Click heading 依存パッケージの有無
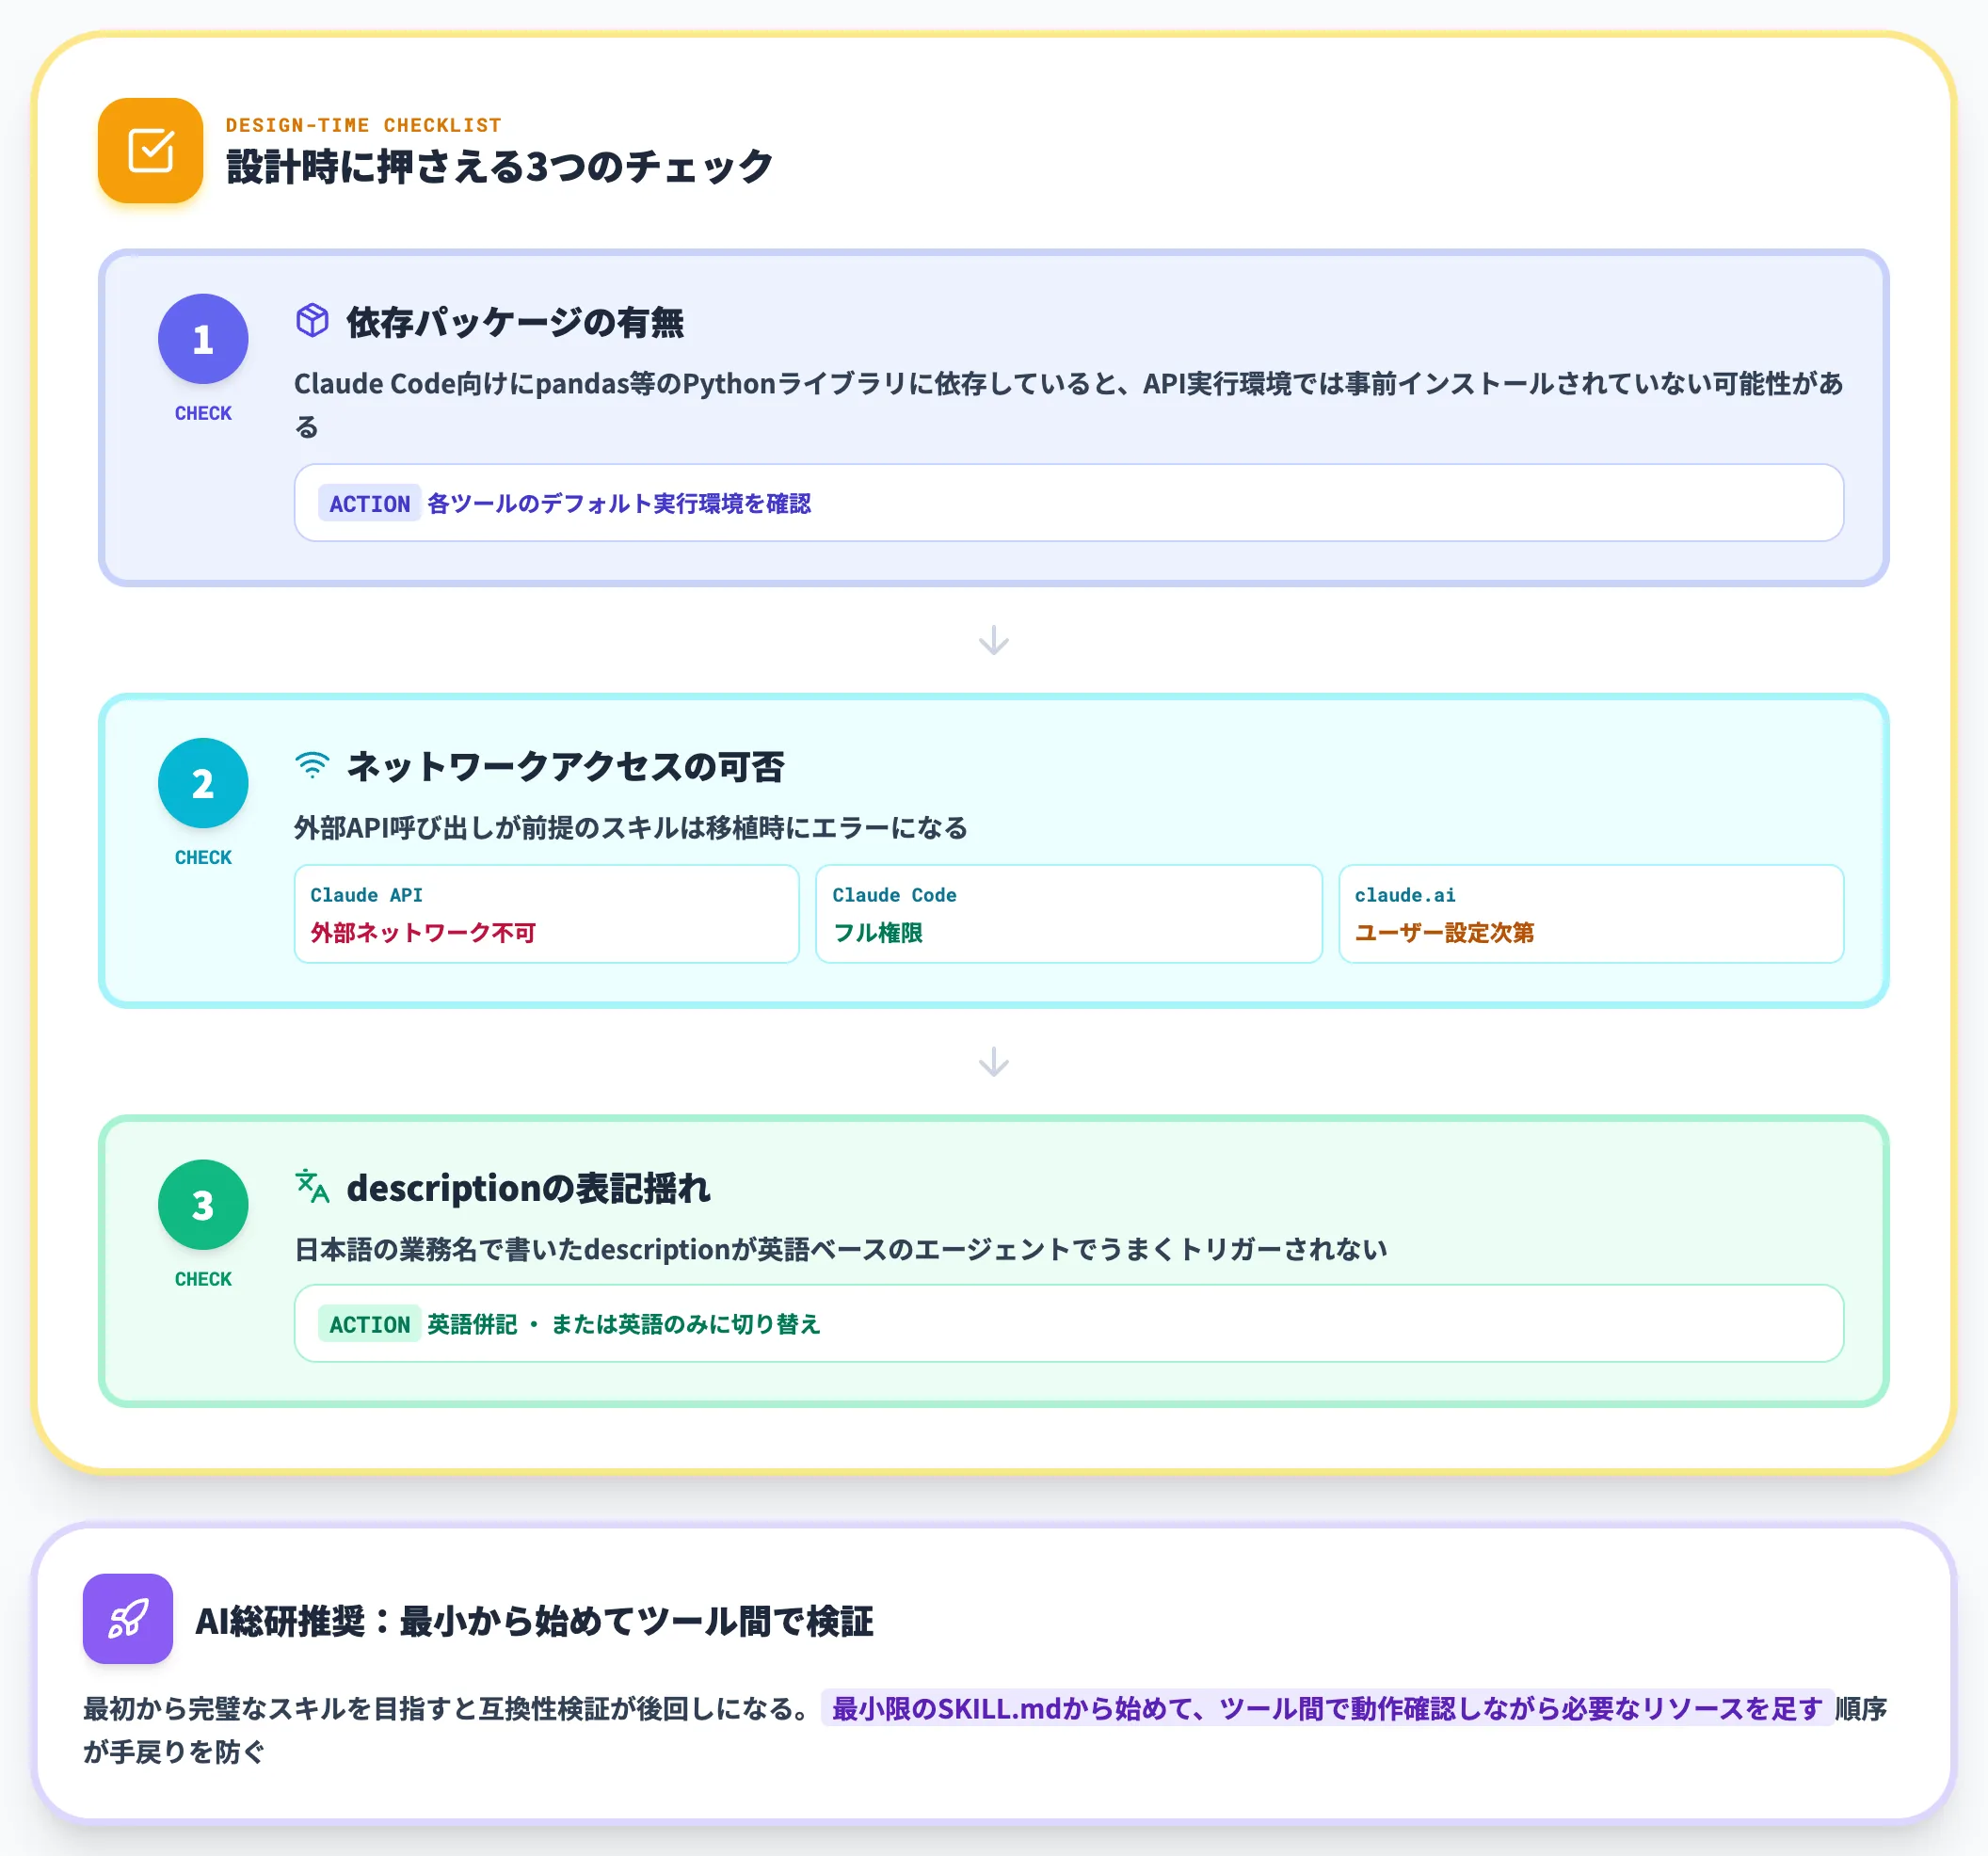1988x1856 pixels. [515, 322]
